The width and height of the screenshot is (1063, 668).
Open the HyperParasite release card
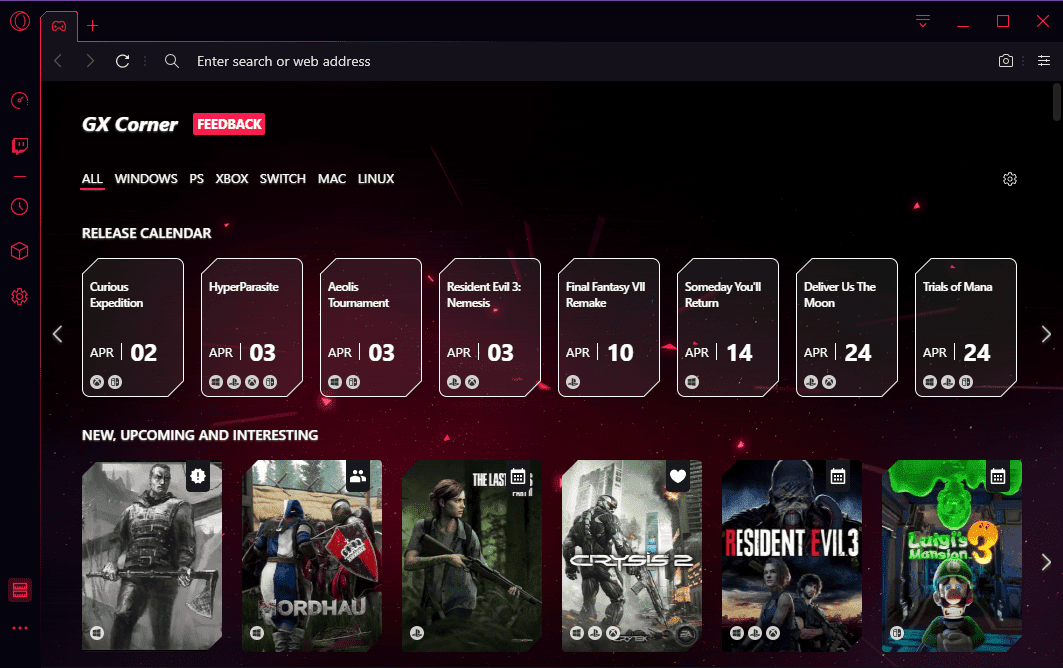252,328
